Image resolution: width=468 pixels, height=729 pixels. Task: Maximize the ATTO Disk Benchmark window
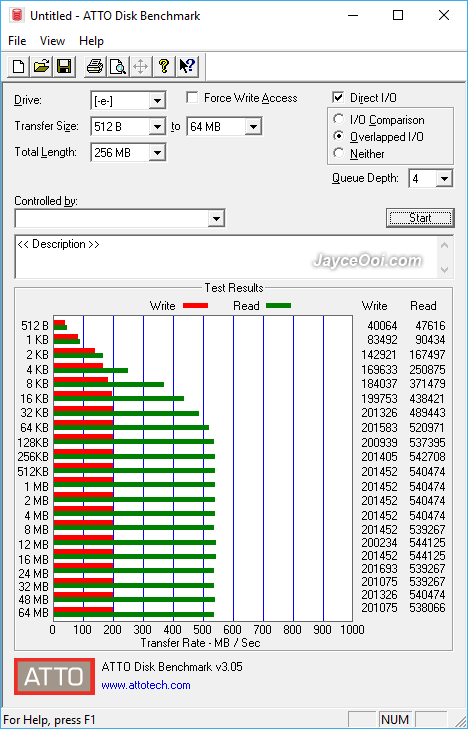click(398, 15)
